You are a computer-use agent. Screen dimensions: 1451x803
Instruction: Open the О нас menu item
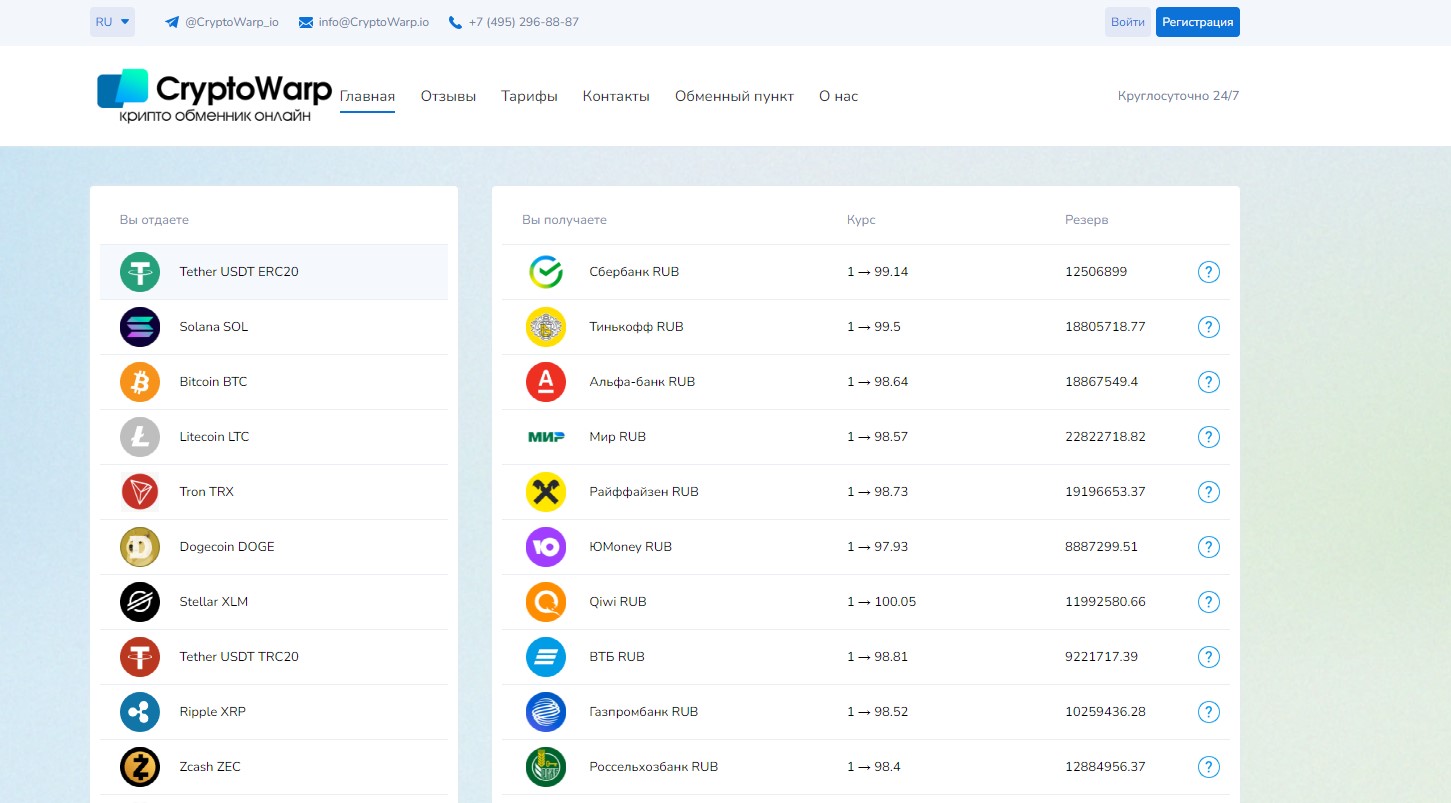[x=838, y=97]
